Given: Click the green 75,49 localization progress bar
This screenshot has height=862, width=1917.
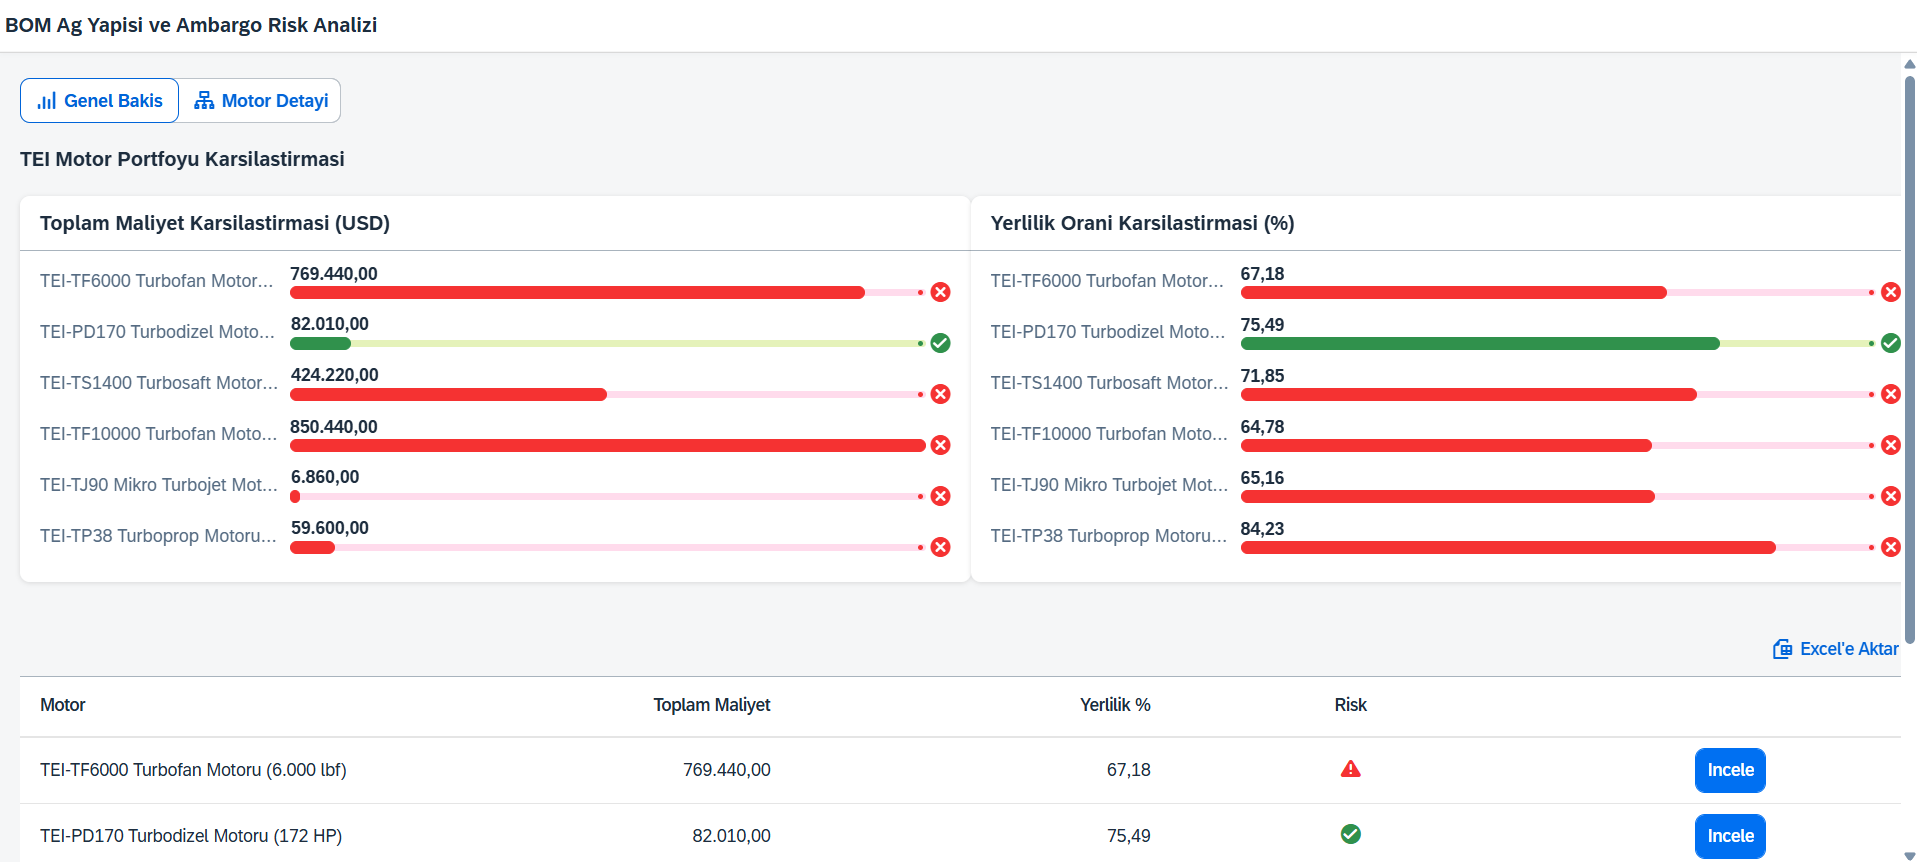Looking at the screenshot, I should 1558,343.
